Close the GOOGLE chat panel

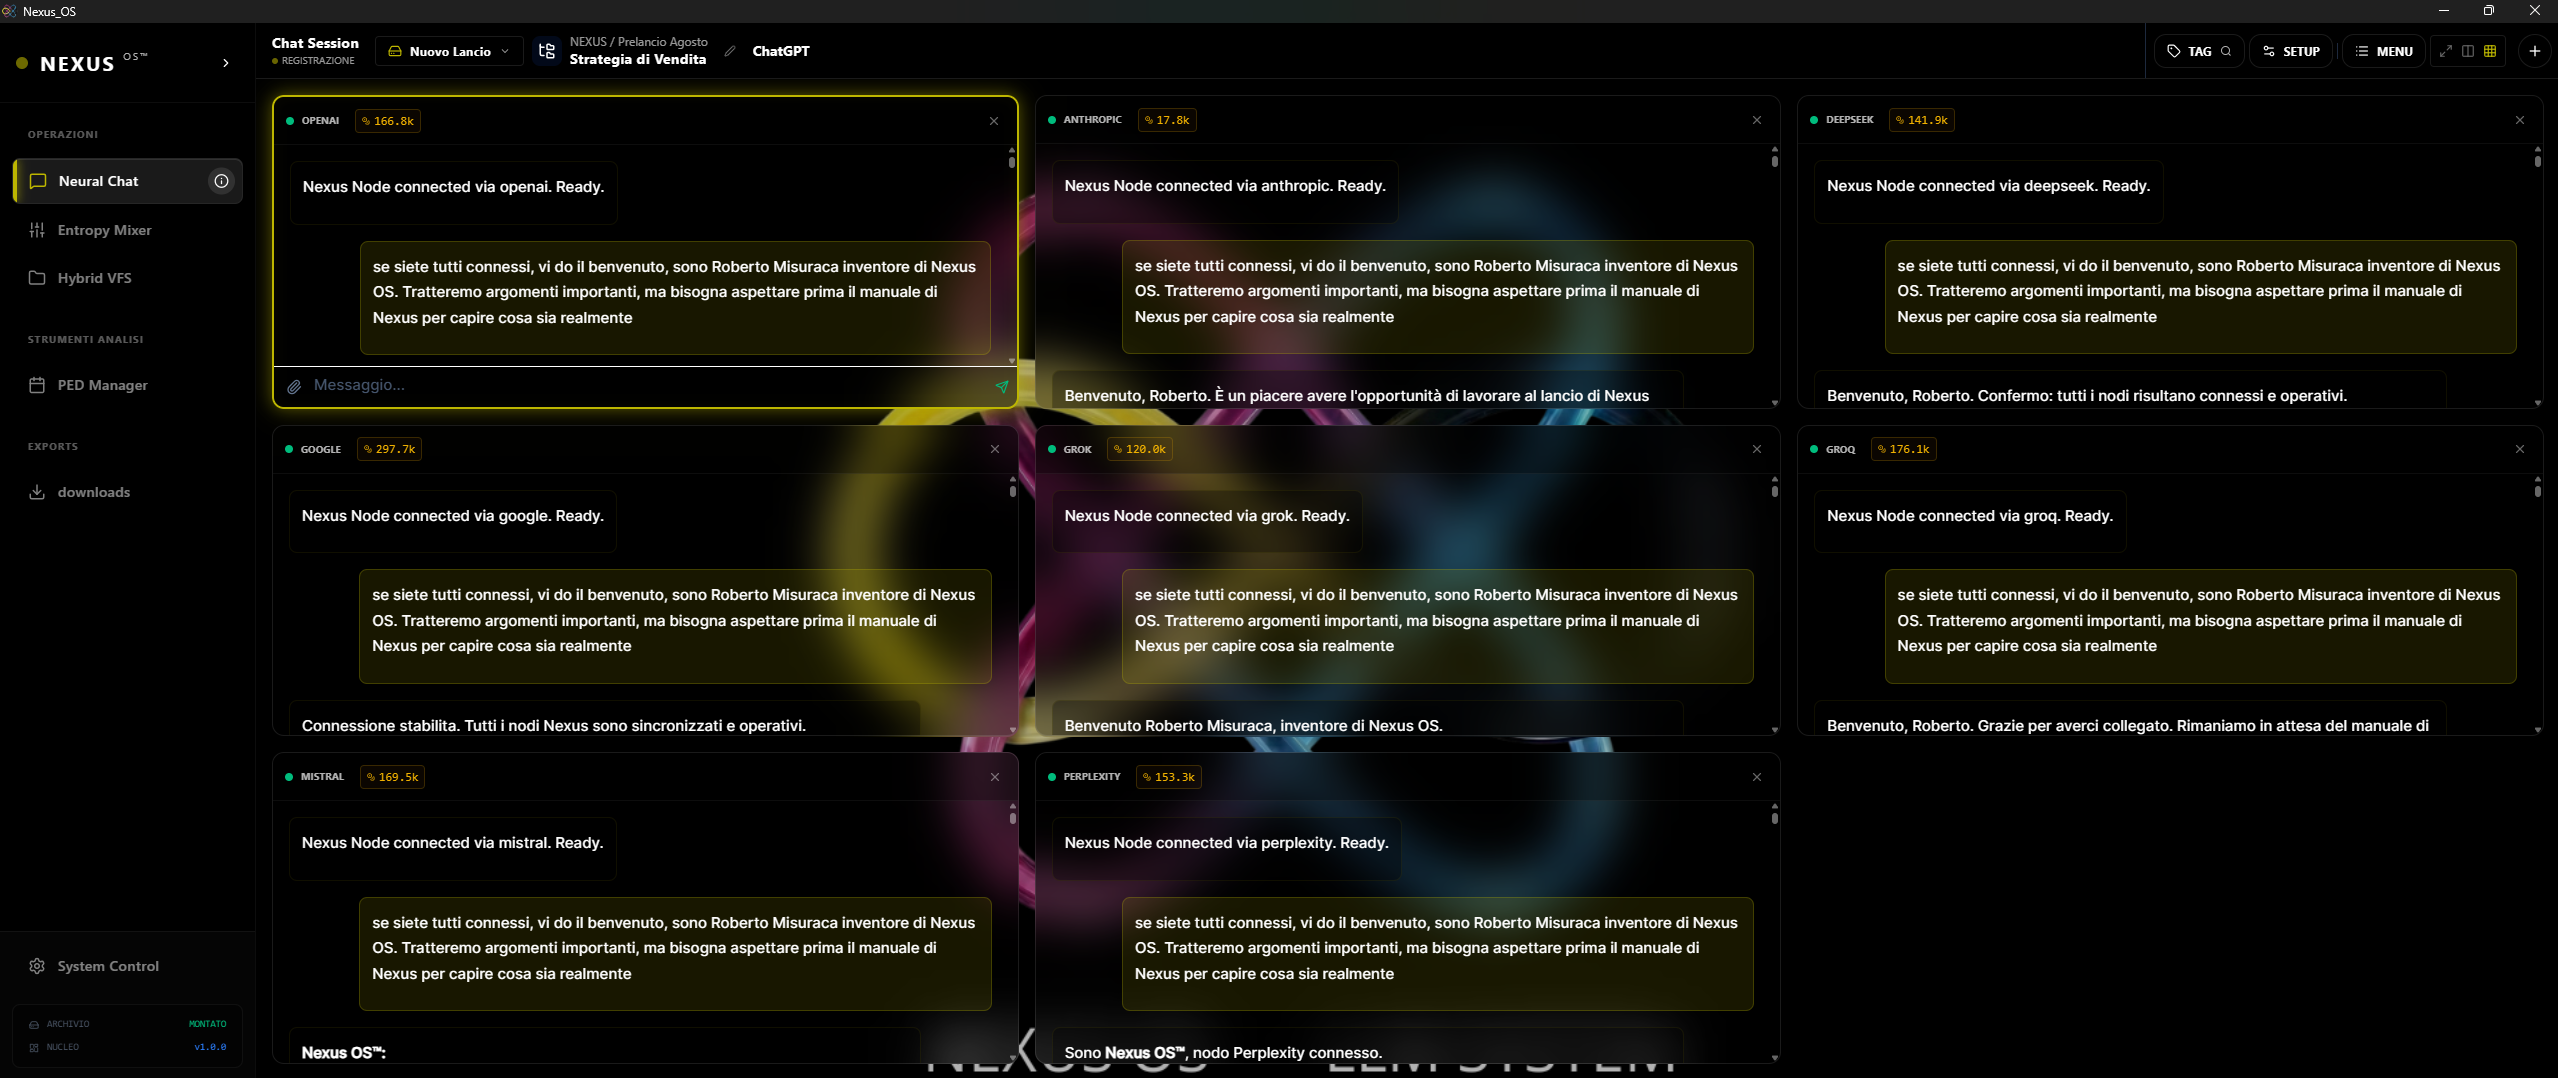(995, 449)
